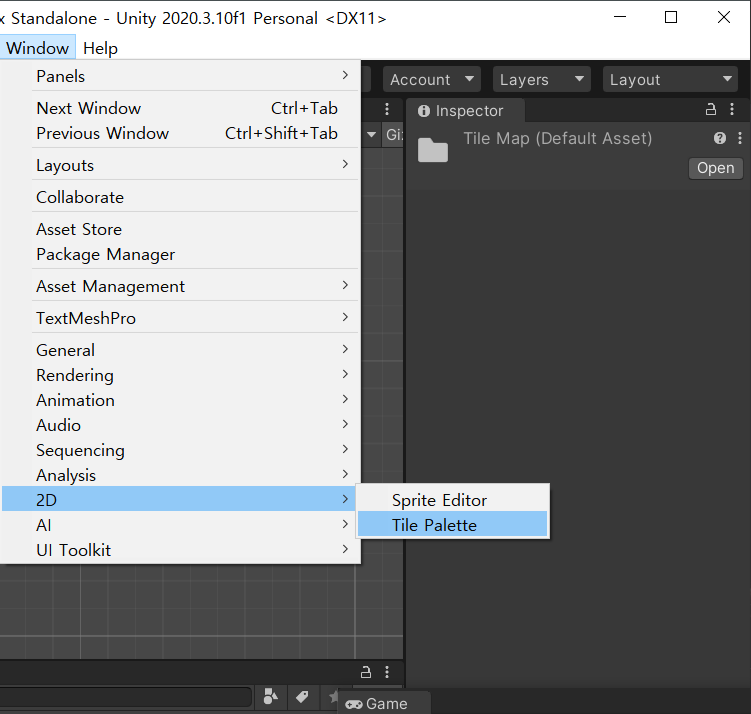This screenshot has height=714, width=751.
Task: Expand the Layouts submenu
Action: pyautogui.click(x=180, y=165)
